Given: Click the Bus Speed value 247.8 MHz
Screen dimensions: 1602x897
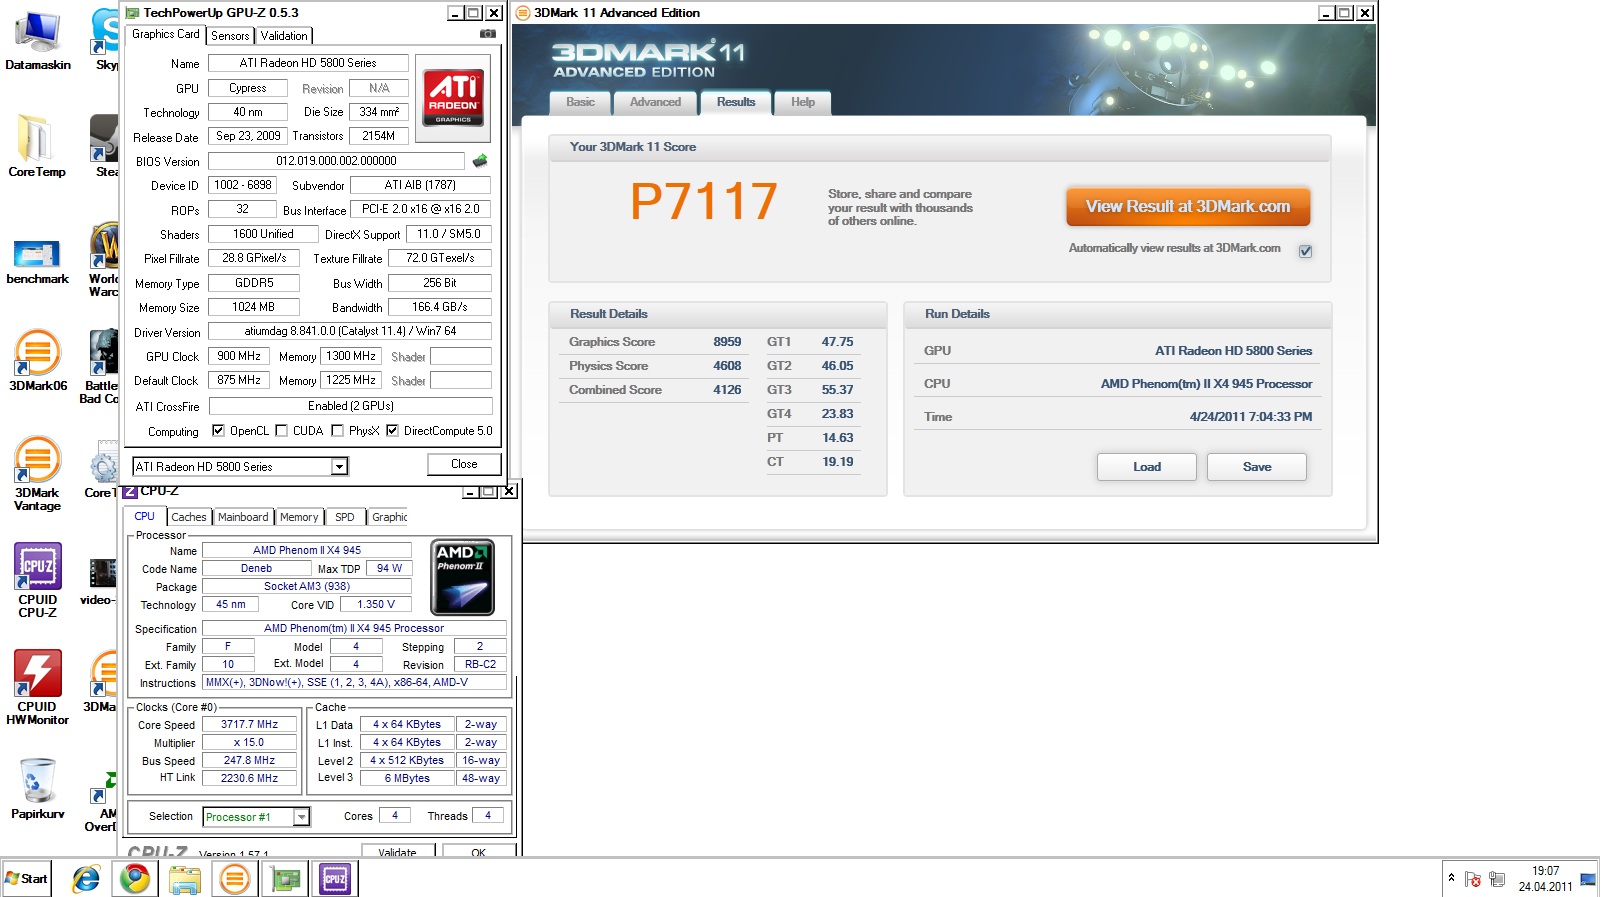Looking at the screenshot, I should [250, 760].
